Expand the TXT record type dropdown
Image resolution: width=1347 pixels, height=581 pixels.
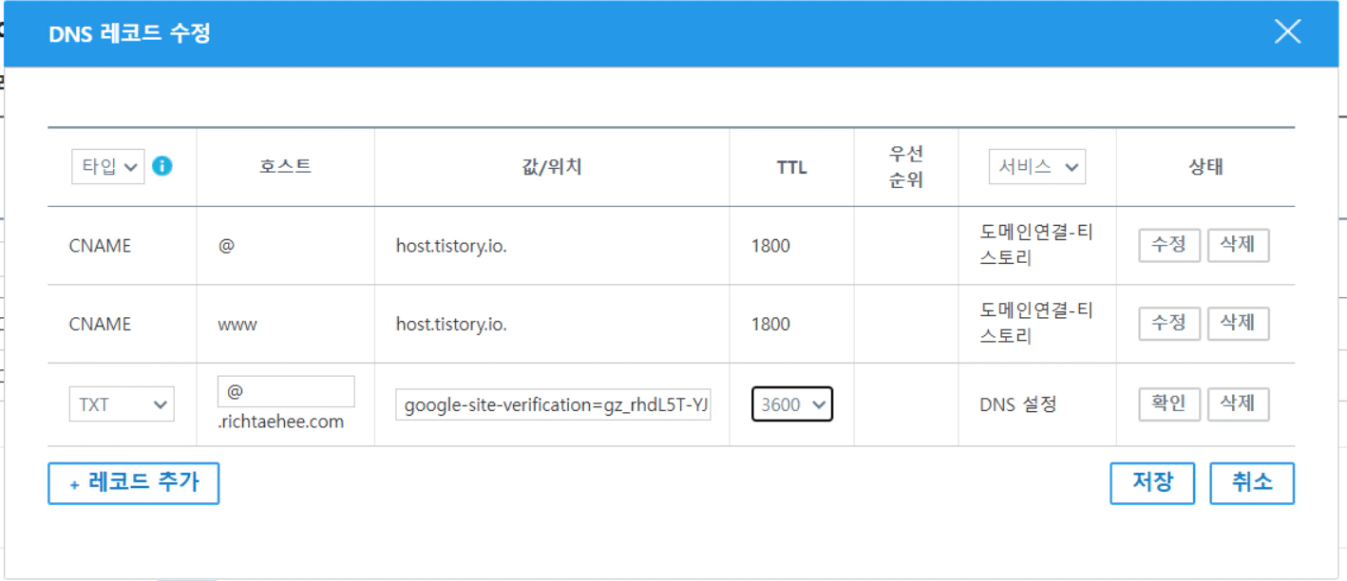pos(122,405)
